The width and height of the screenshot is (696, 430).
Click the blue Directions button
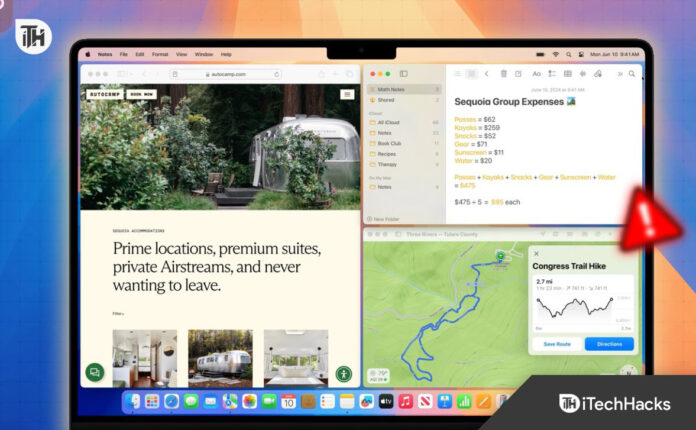609,344
